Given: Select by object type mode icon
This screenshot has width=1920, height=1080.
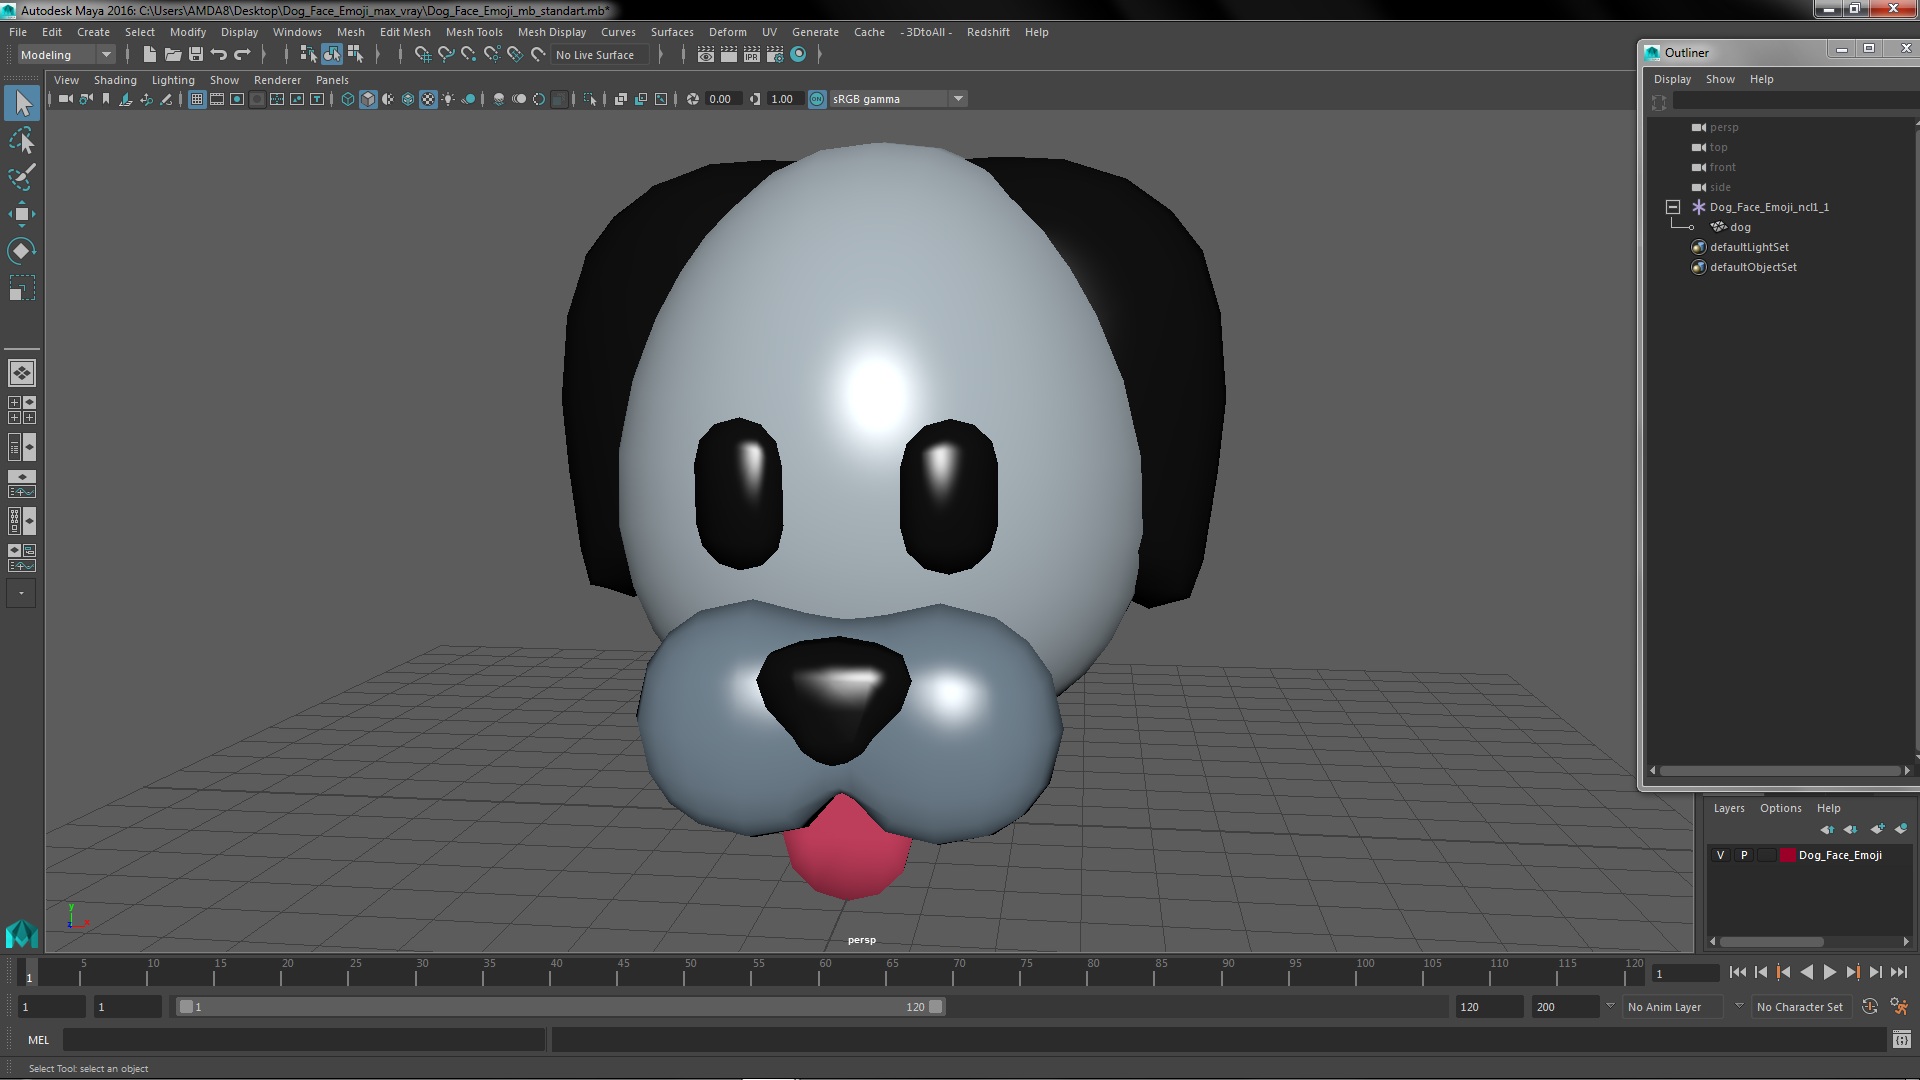Looking at the screenshot, I should [x=331, y=55].
